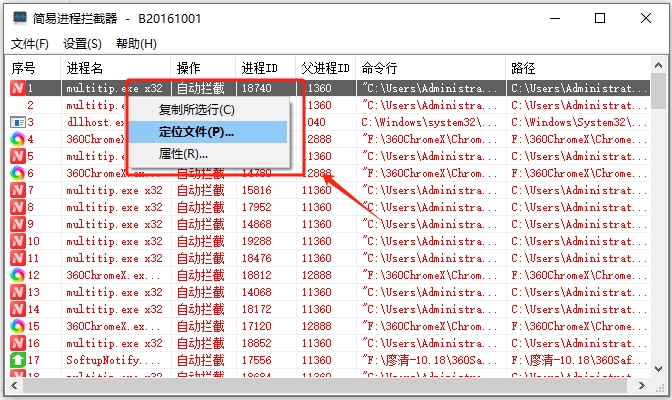Viewport: 672px width, 400px height.
Task: Click the multitip icon in row 8
Action: [18, 207]
